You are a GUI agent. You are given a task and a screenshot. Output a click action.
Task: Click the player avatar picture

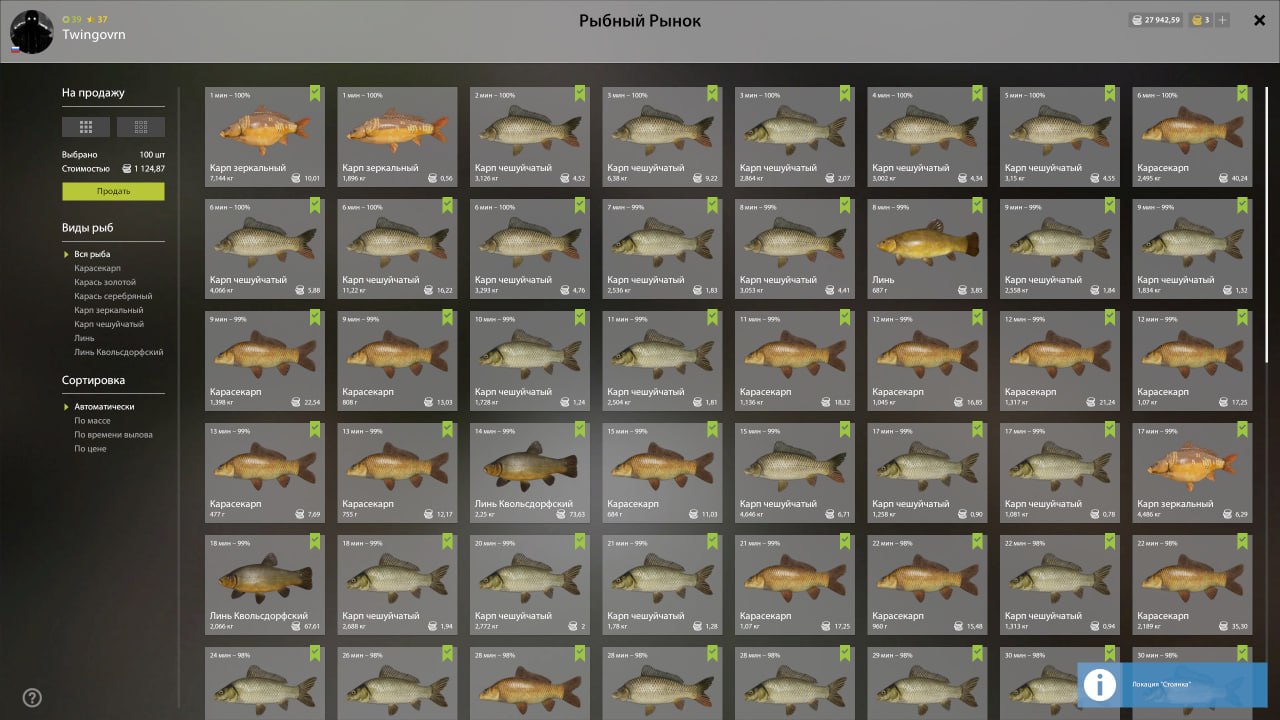tap(31, 31)
